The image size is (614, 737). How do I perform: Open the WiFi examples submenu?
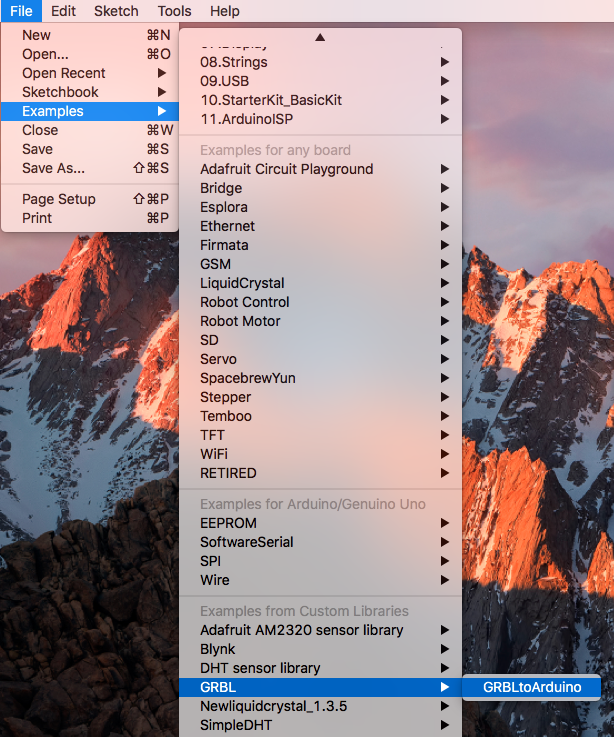(x=320, y=454)
